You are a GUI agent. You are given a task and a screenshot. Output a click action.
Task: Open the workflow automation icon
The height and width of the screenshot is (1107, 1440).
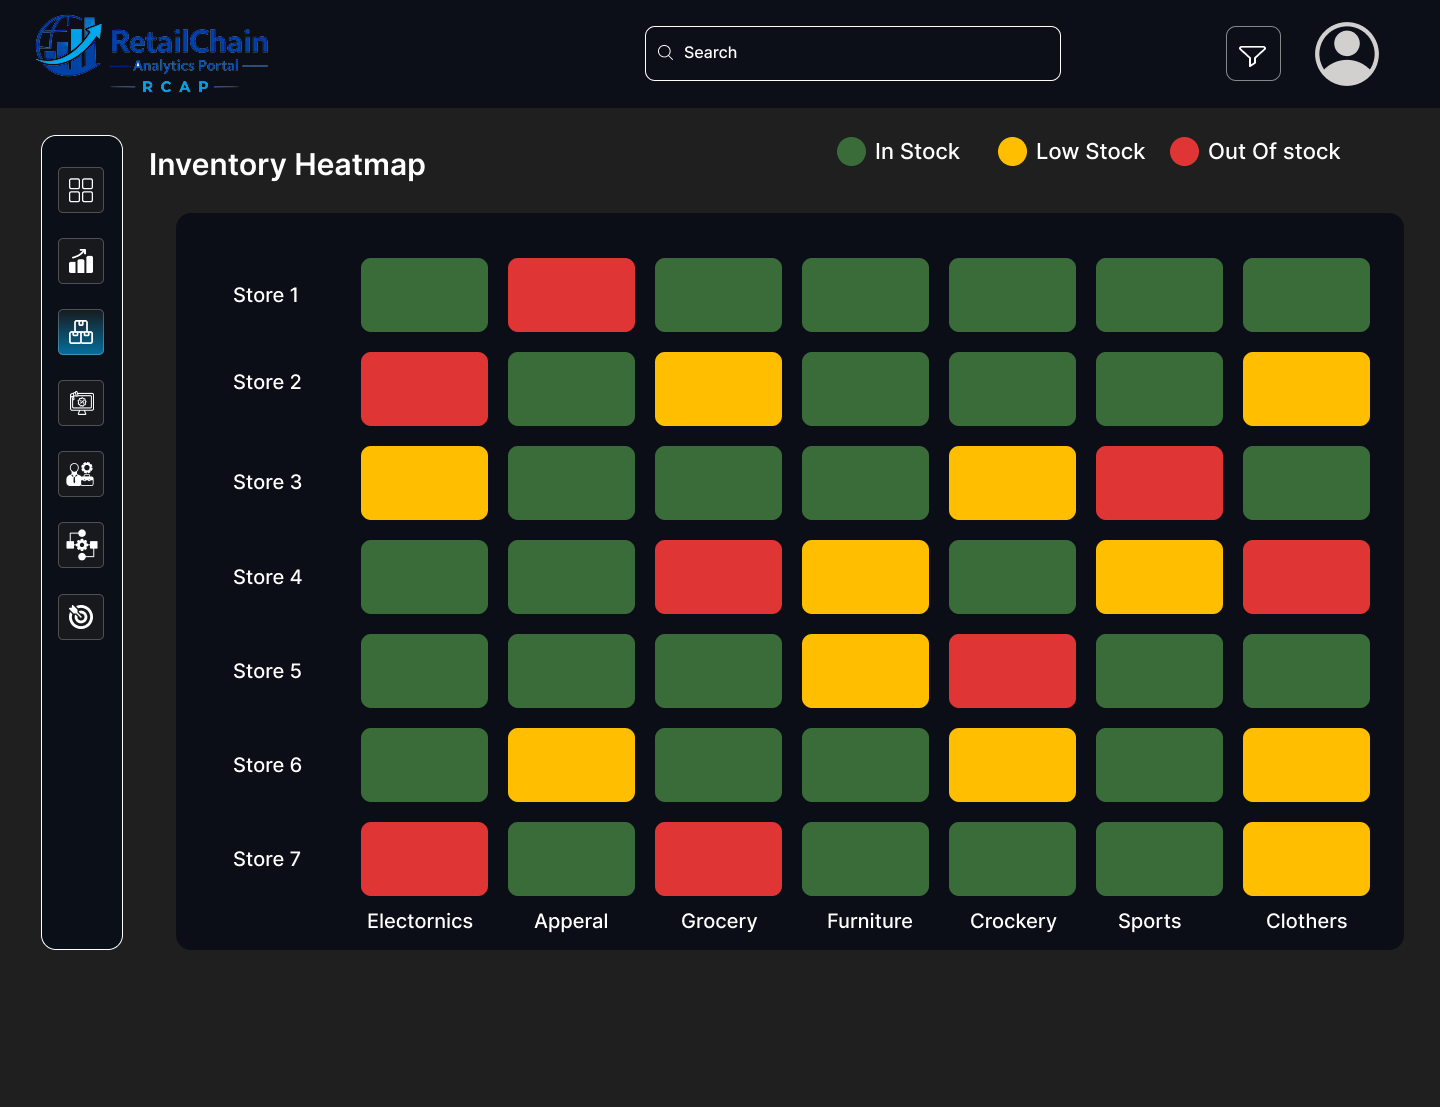point(81,545)
